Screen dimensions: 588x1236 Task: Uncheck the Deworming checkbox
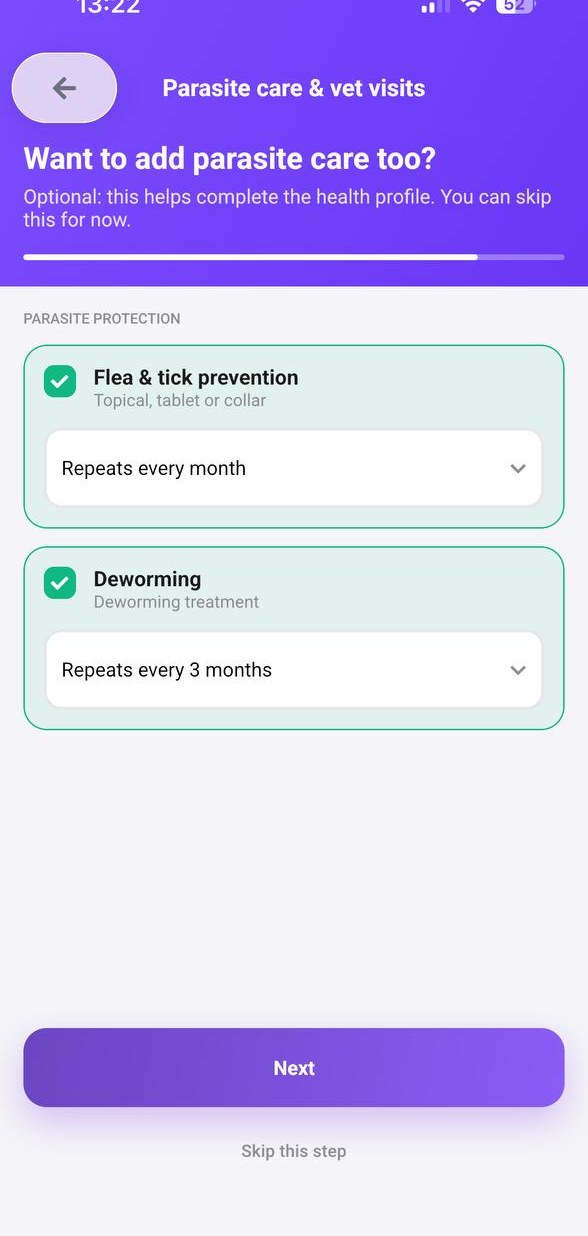(x=60, y=583)
